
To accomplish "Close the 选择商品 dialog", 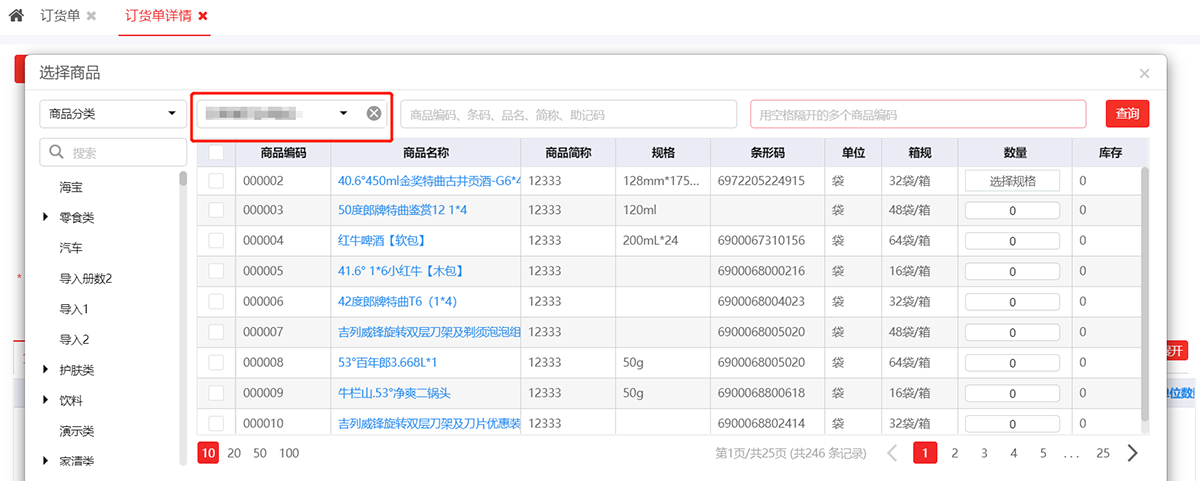I will [1144, 73].
